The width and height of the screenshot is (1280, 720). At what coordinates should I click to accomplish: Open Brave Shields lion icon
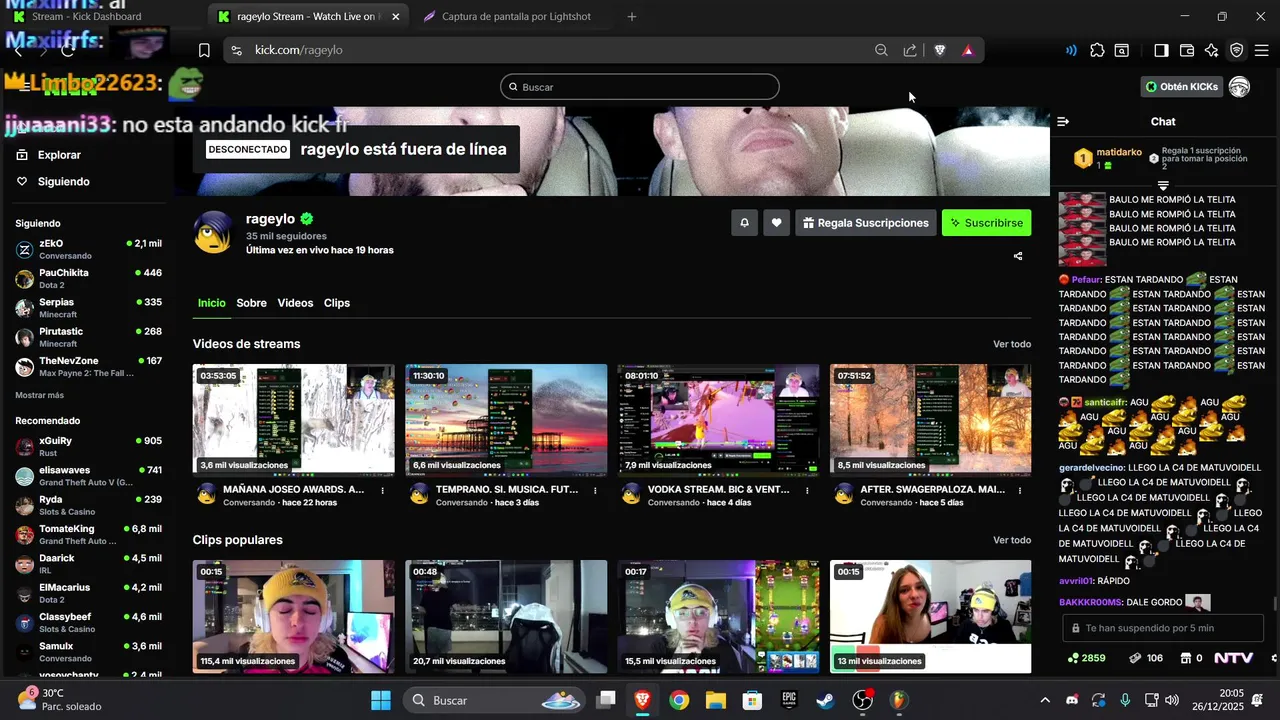(x=939, y=50)
